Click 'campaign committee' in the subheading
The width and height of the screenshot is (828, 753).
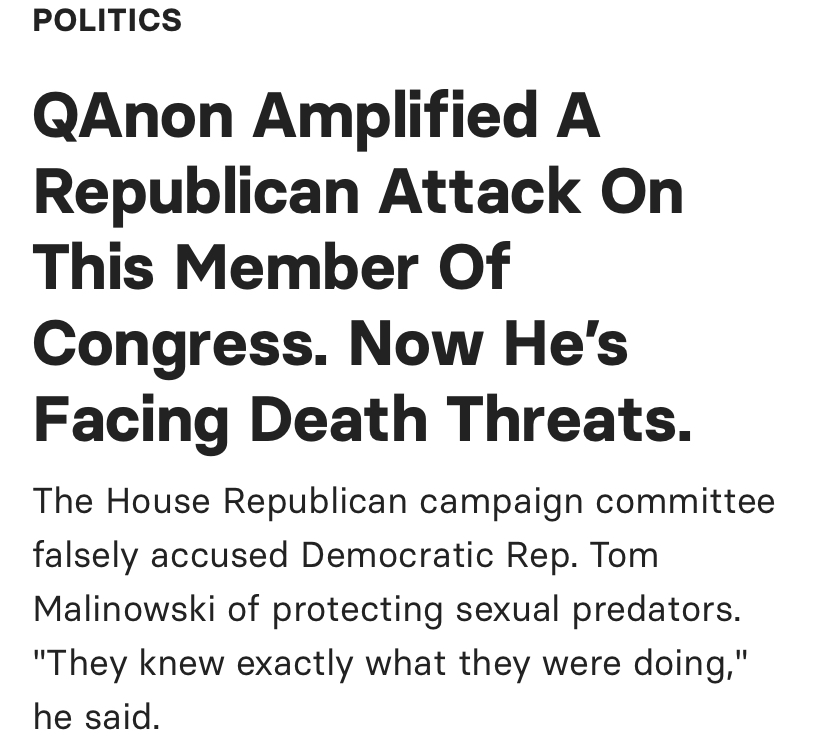point(597,501)
